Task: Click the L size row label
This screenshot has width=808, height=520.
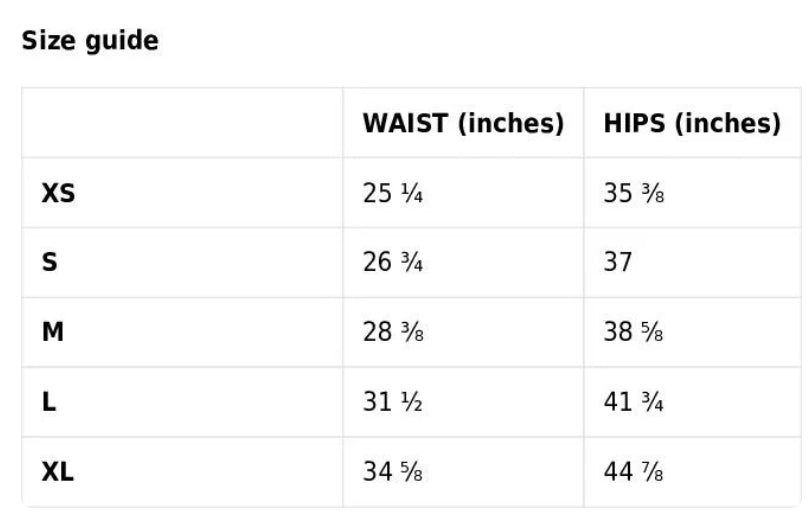Action: pos(49,401)
